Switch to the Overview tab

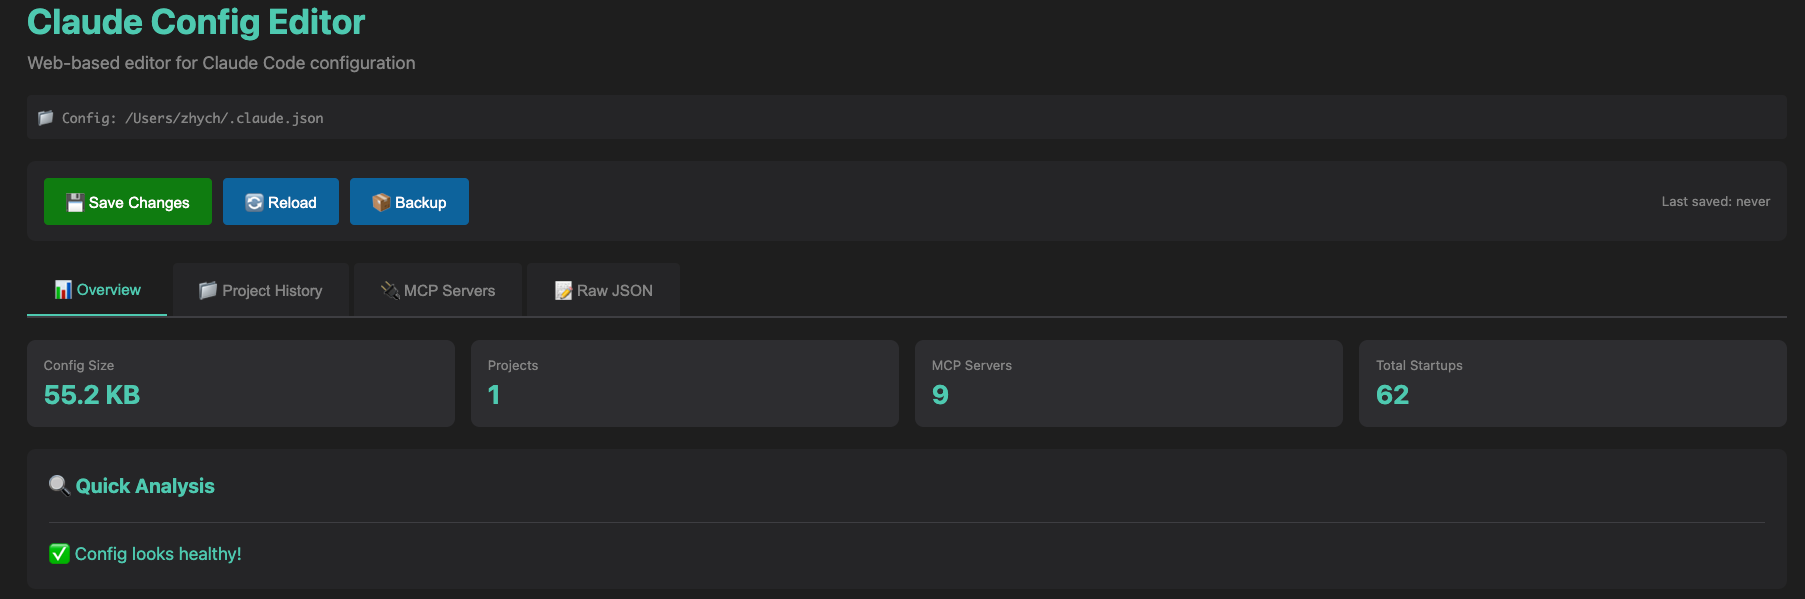[x=97, y=290]
